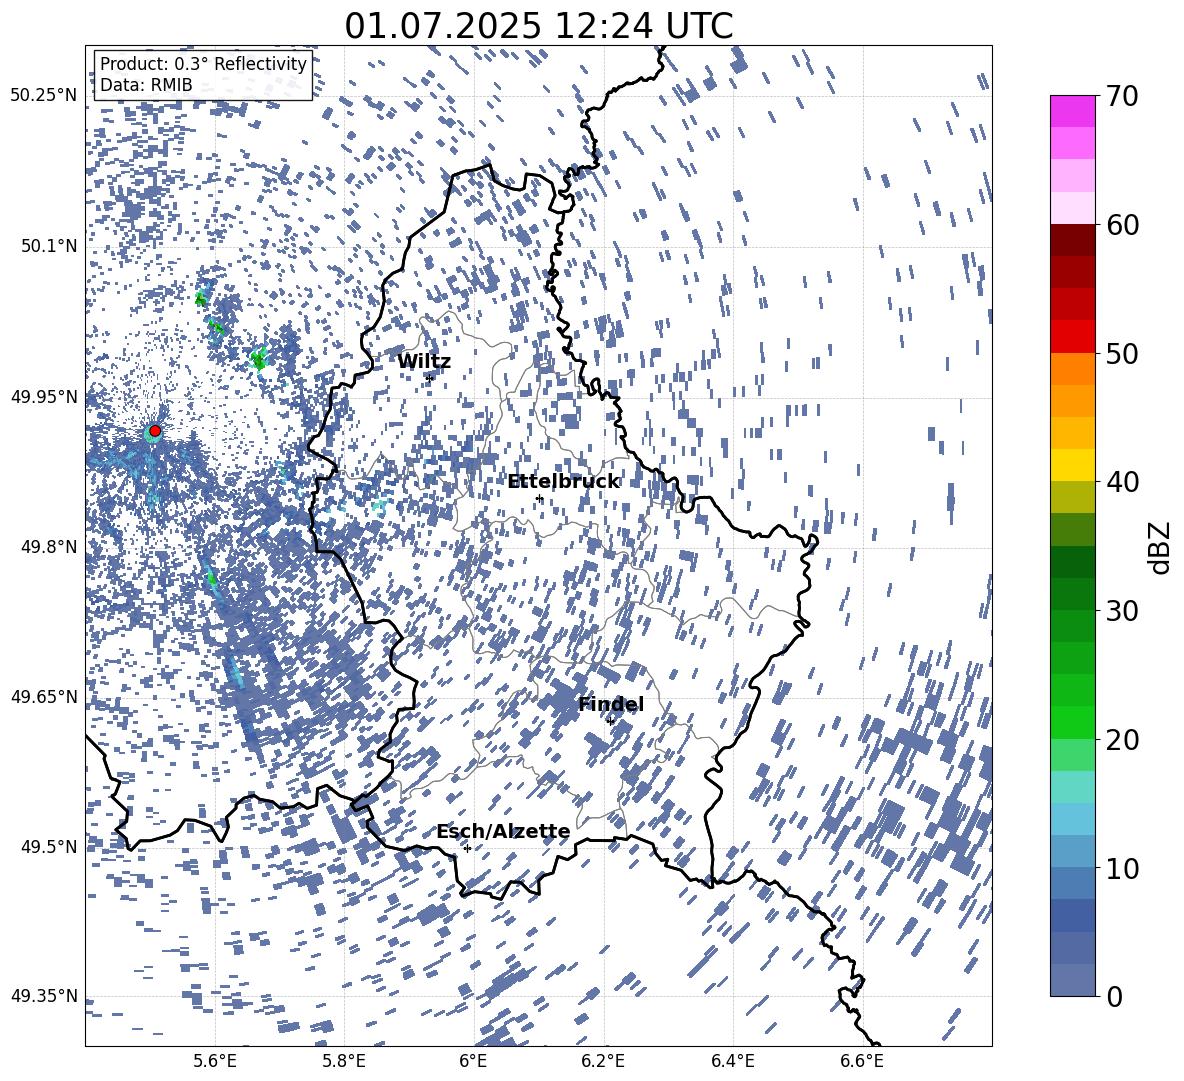Click the 50.1°N latitude label
Image resolution: width=1184 pixels, height=1081 pixels.
[x=48, y=245]
